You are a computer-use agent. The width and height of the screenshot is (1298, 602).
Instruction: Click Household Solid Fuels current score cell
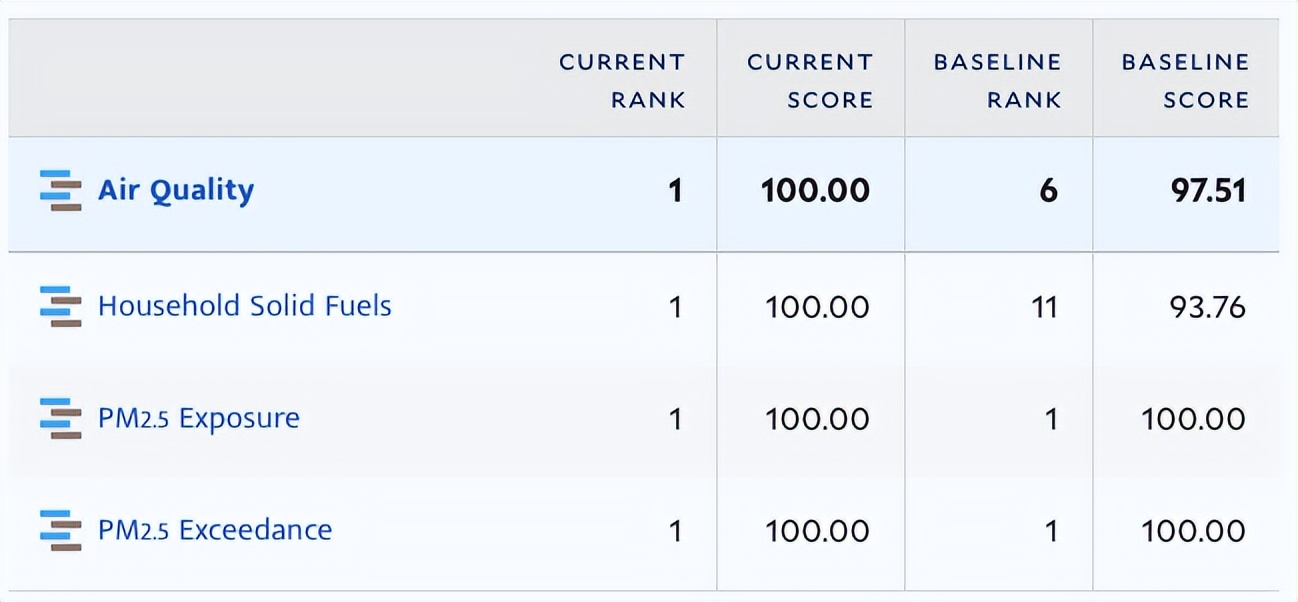[817, 306]
